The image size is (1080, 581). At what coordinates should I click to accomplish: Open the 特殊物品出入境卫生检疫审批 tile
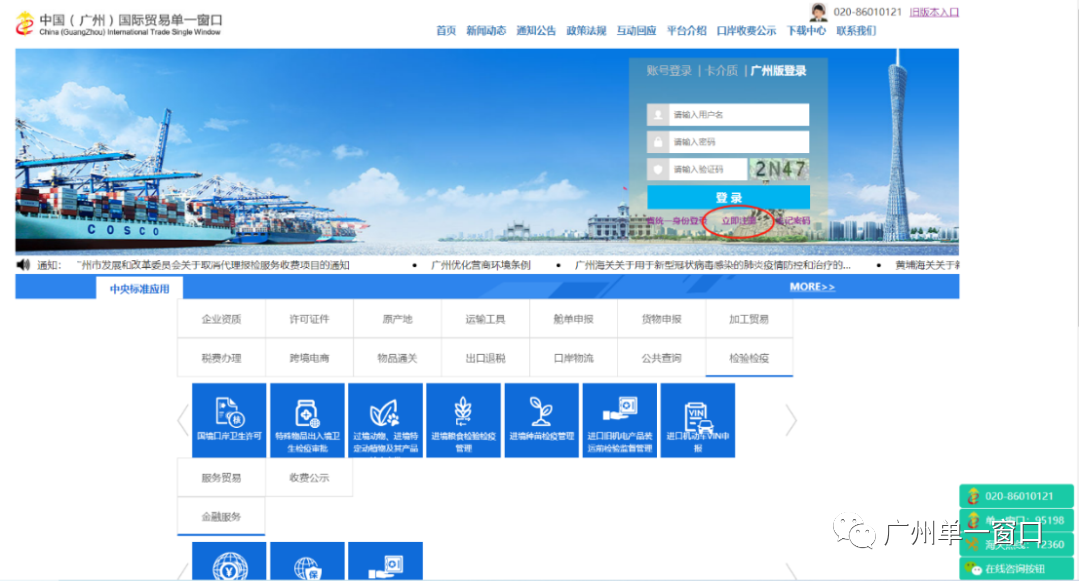click(307, 420)
